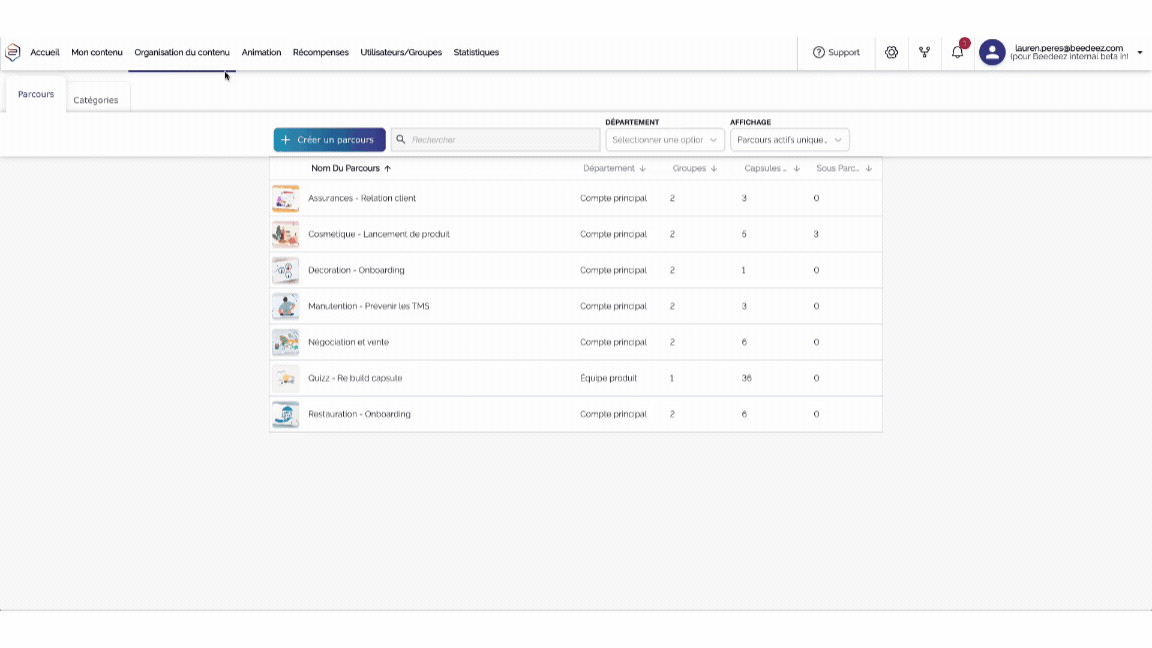Click the user avatar icon

coord(991,52)
